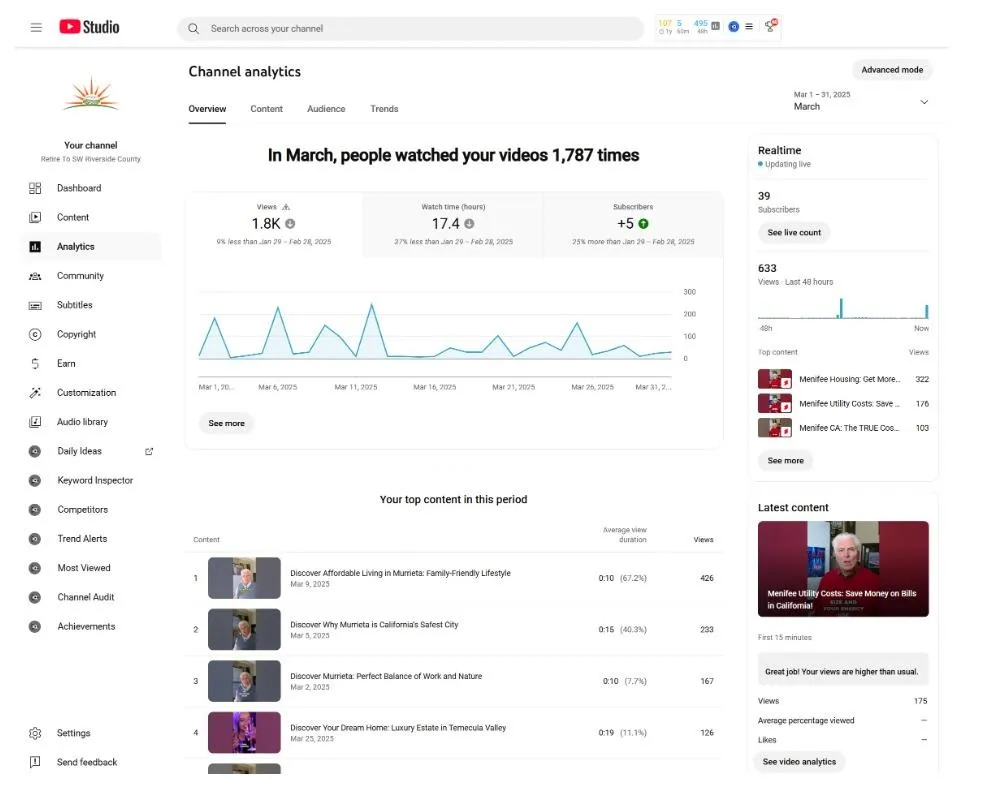Open the extension three-line menu icon
The image size is (984, 812).
click(749, 26)
